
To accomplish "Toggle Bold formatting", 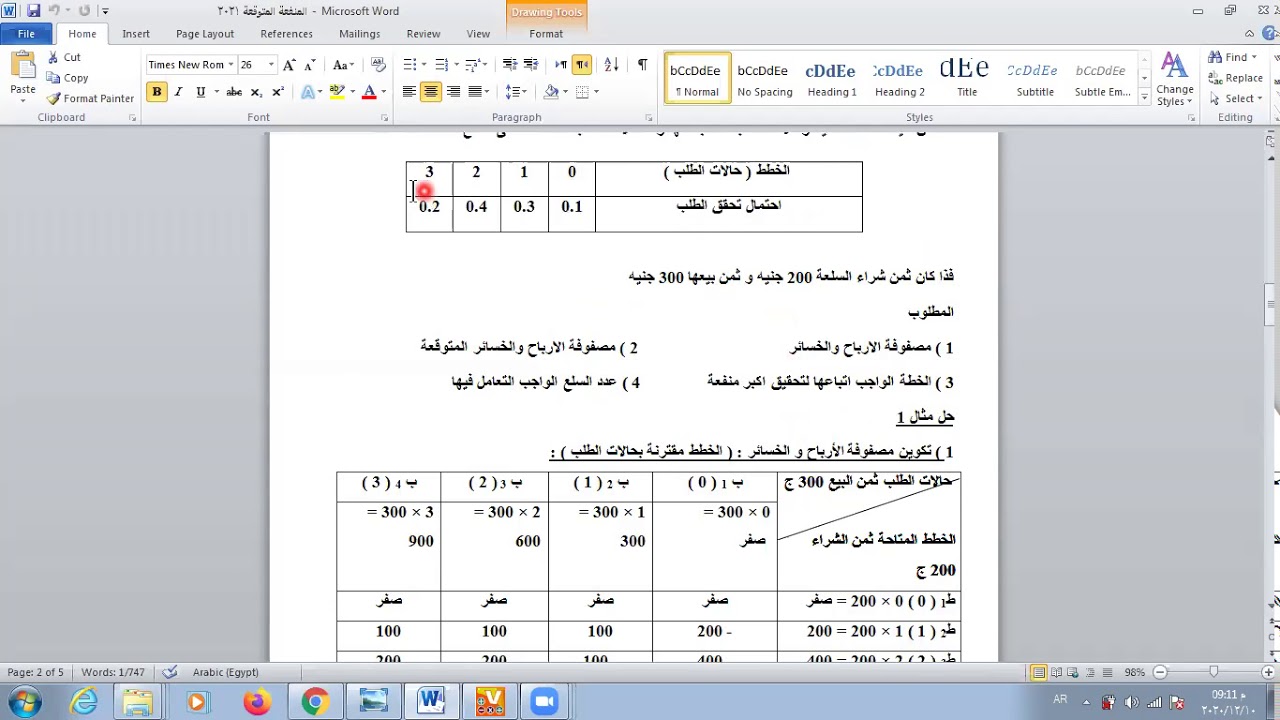I will coord(156,92).
